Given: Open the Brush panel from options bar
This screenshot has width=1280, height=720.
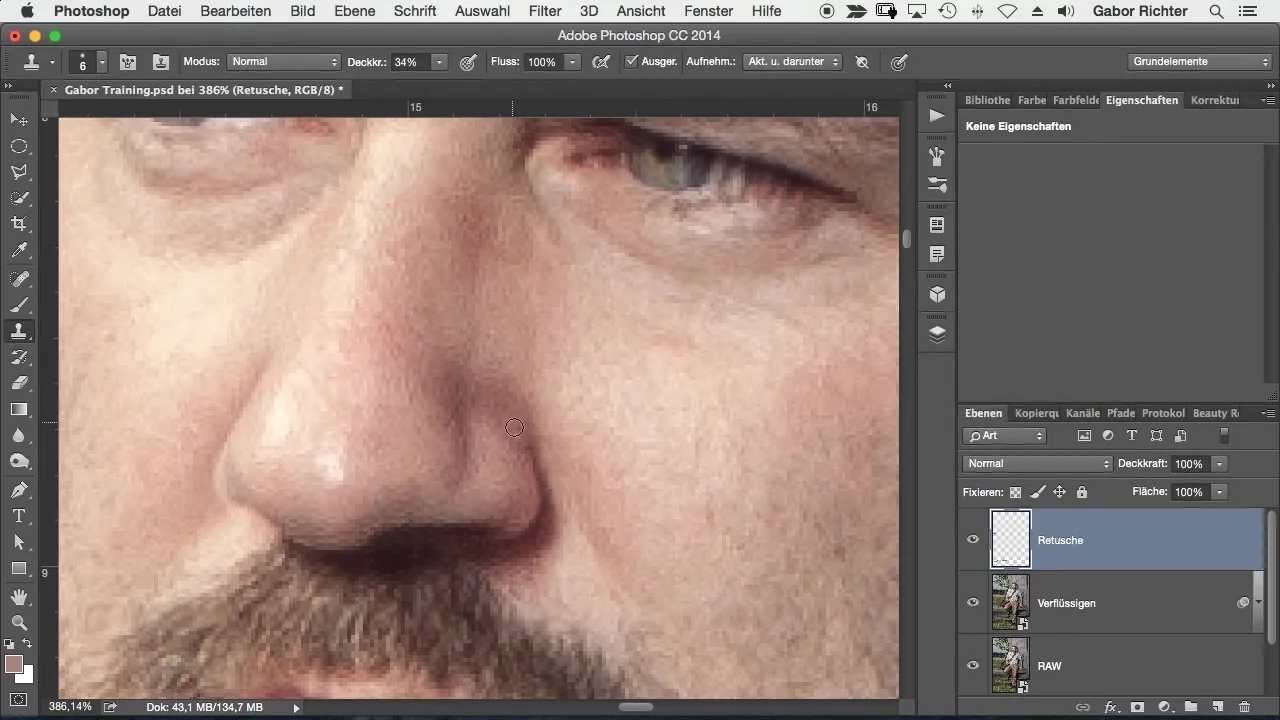Looking at the screenshot, I should (x=128, y=62).
